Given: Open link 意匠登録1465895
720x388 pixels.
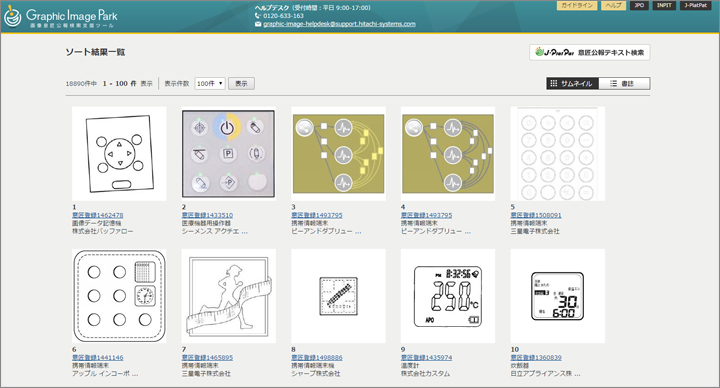Looking at the screenshot, I should click(x=207, y=357).
